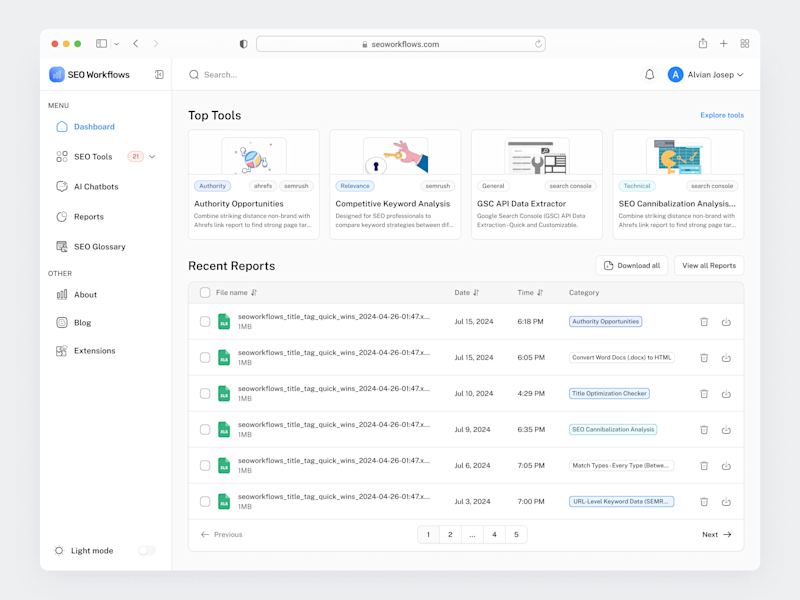This screenshot has width=800, height=600.
Task: Delete the Jul 10 4:29 PM report
Action: [704, 393]
